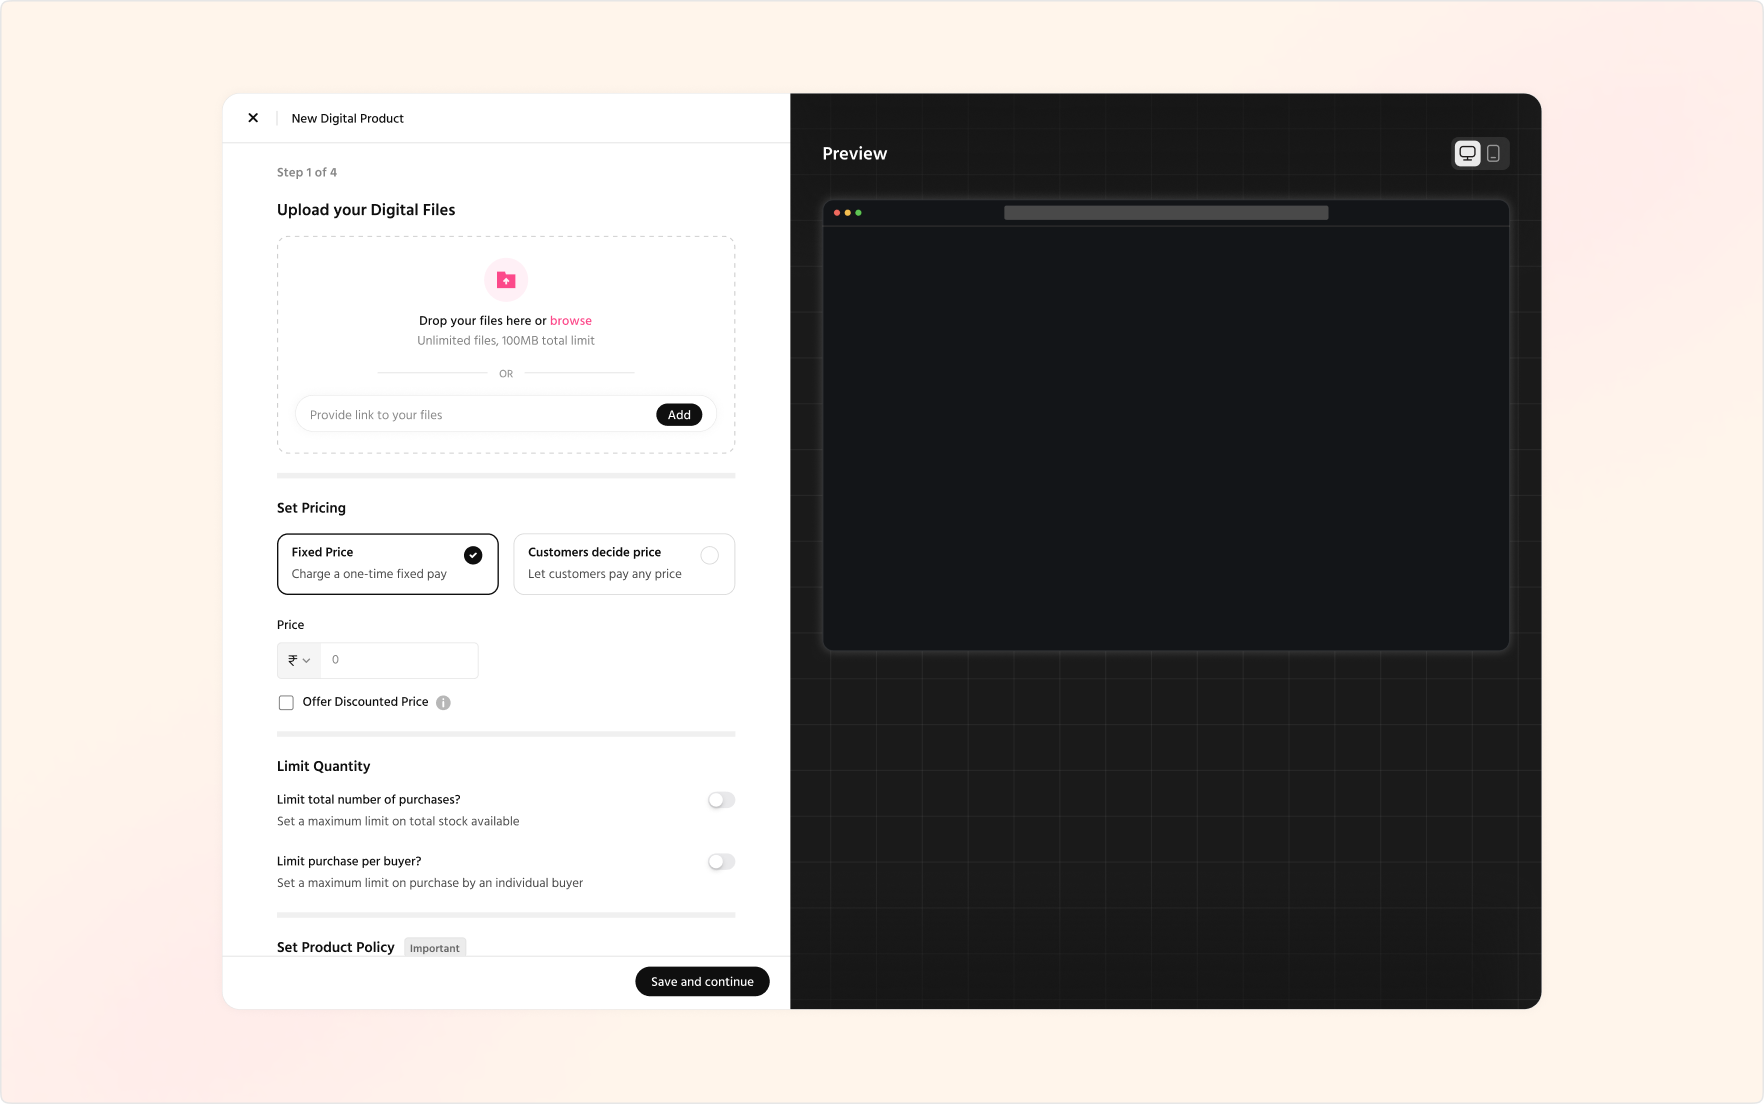Click the Limit Quantity heading
Screen dimensions: 1764x1104
[323, 766]
